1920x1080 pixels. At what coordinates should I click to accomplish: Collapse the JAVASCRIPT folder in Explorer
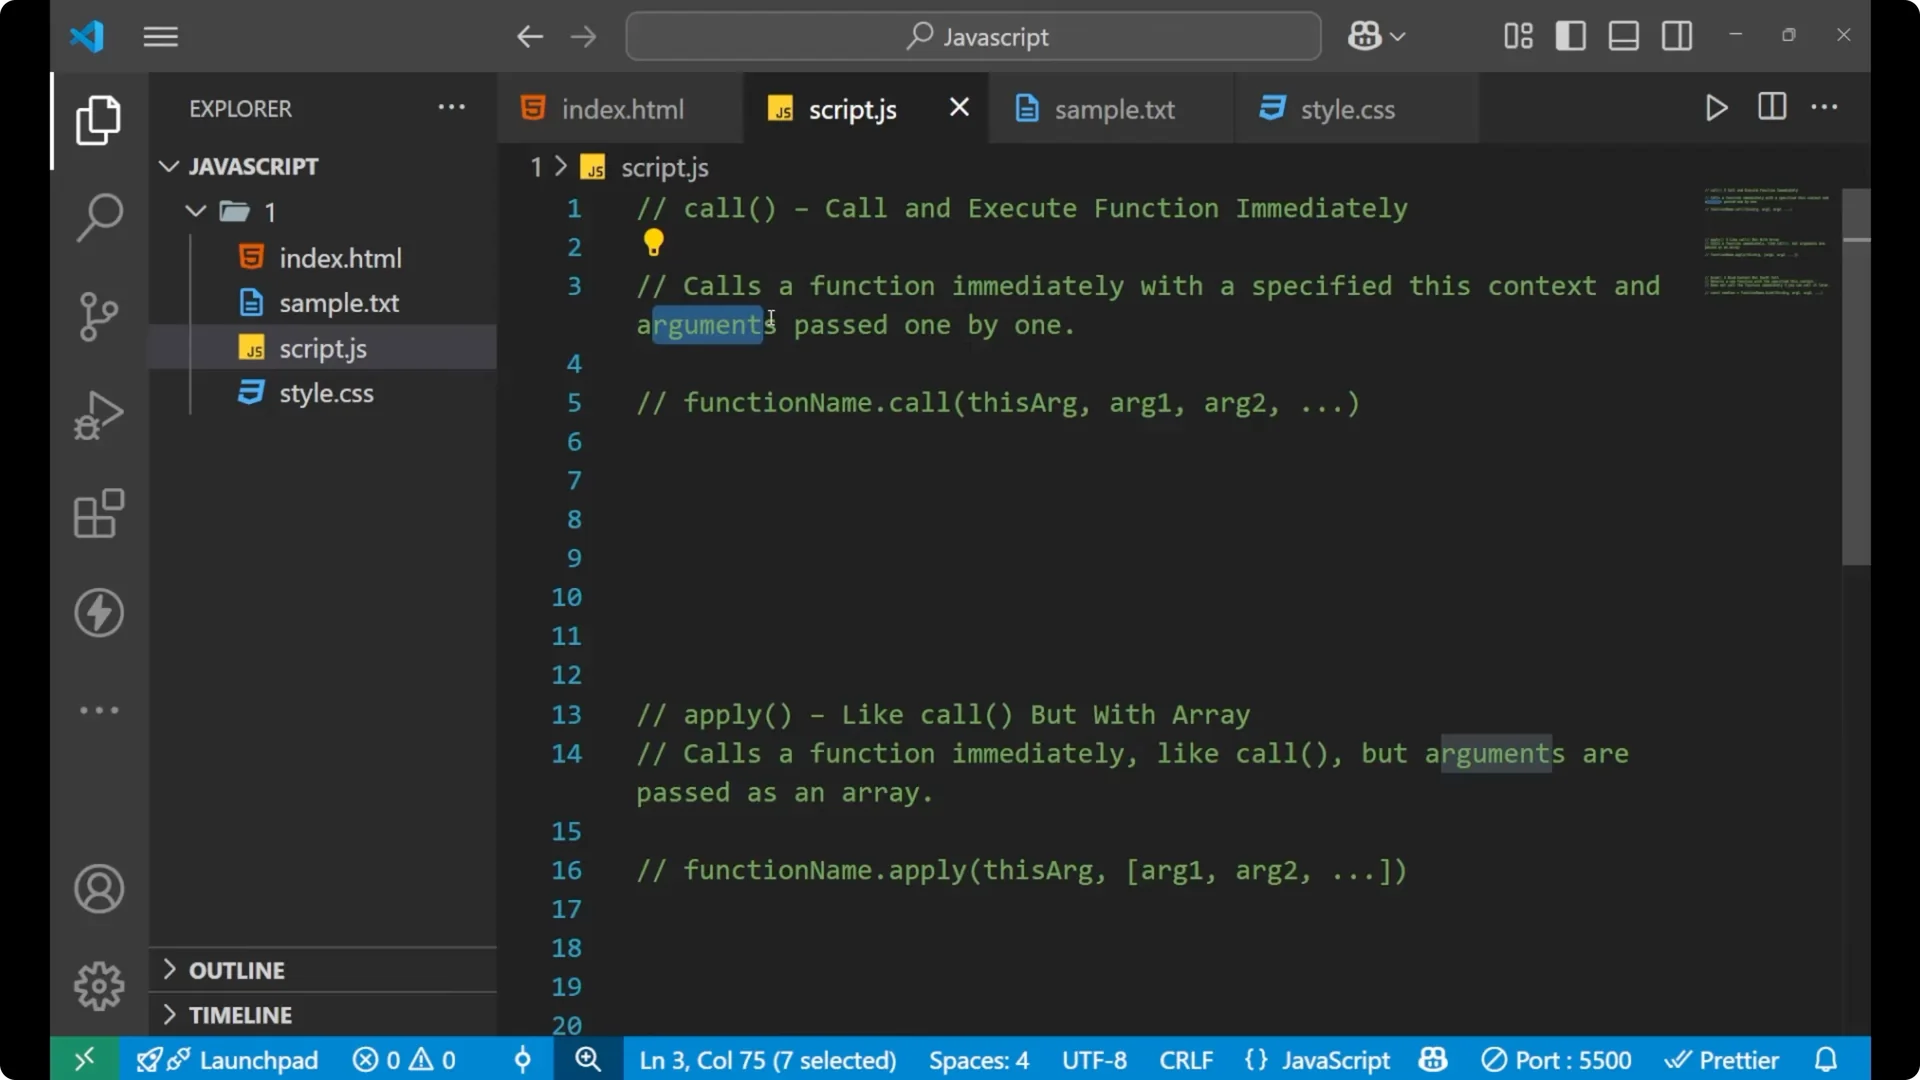167,166
